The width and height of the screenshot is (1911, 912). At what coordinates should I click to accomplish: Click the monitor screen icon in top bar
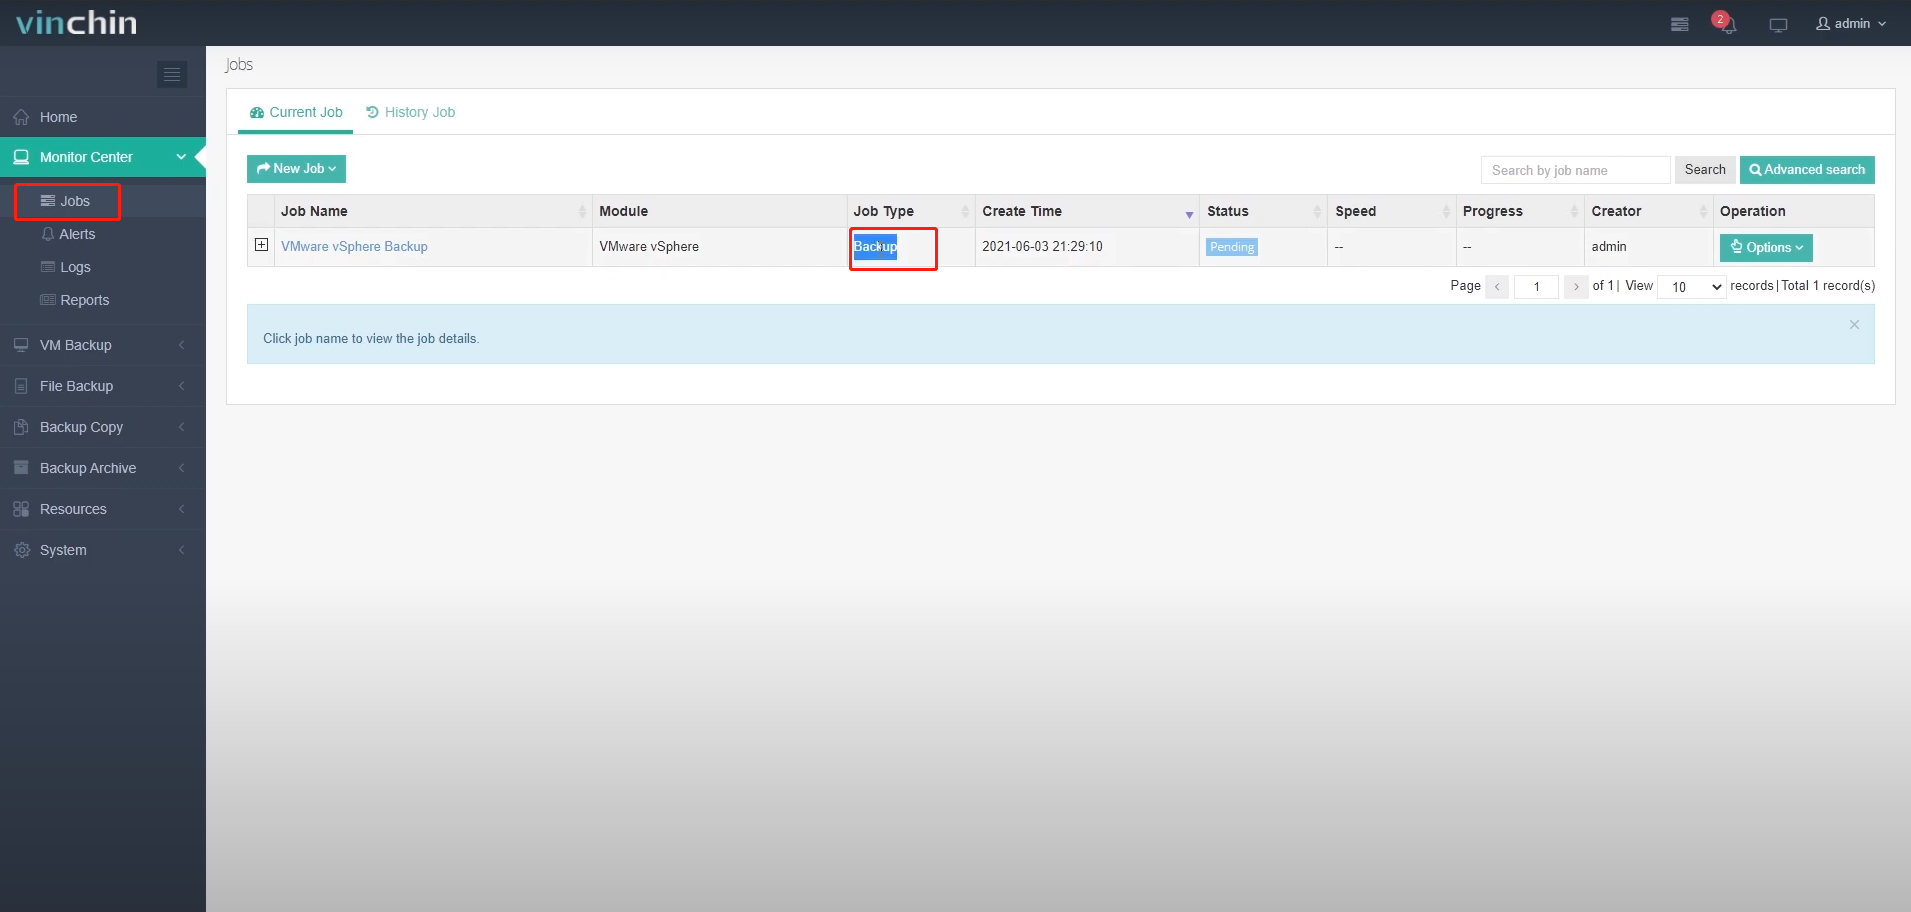(1778, 24)
